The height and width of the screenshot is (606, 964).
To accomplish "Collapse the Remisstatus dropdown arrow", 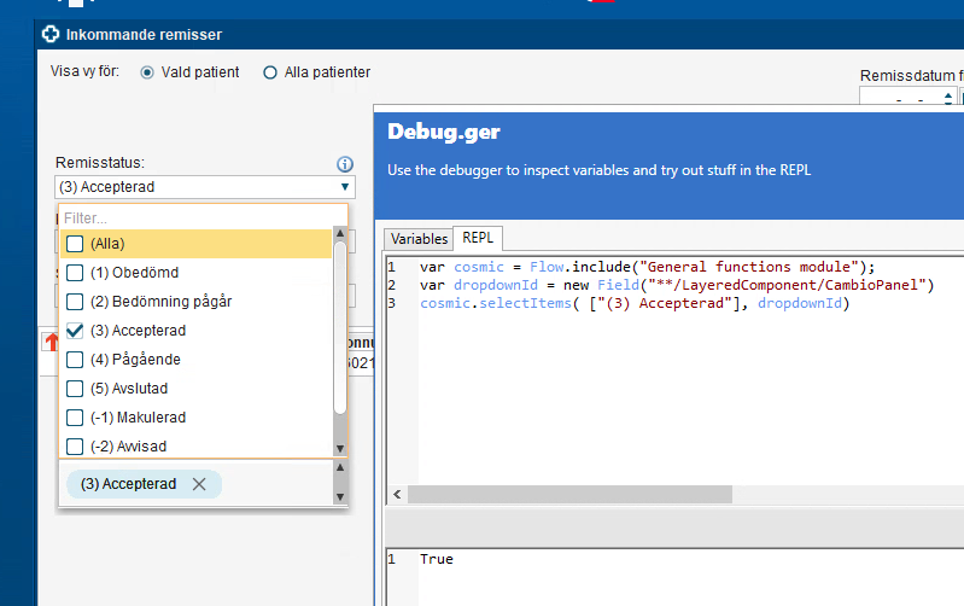I will (345, 187).
